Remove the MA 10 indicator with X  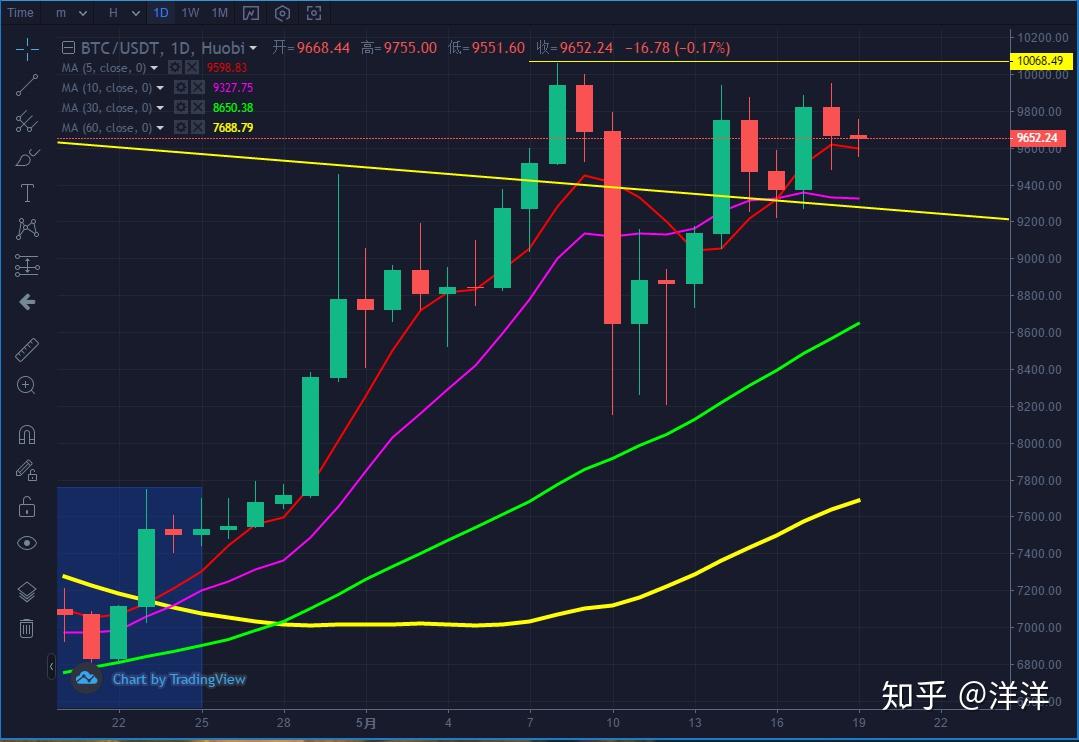(x=197, y=87)
